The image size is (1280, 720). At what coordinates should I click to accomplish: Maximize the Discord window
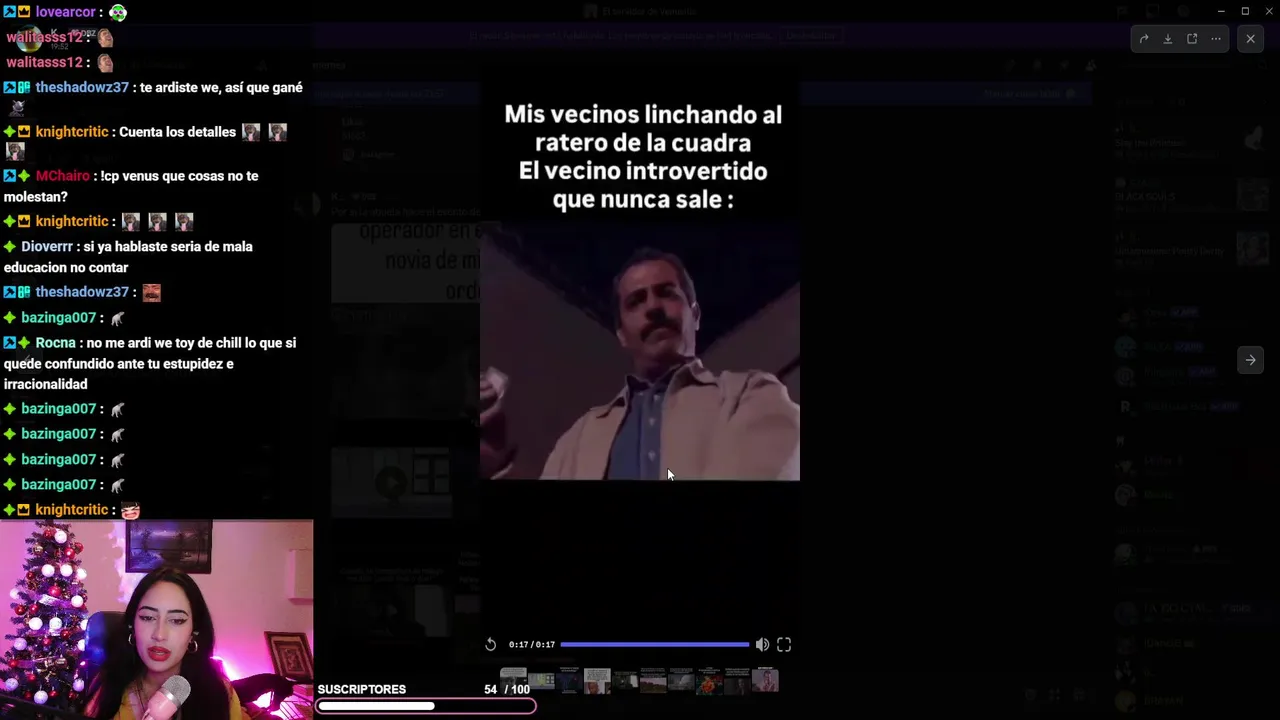[1245, 11]
